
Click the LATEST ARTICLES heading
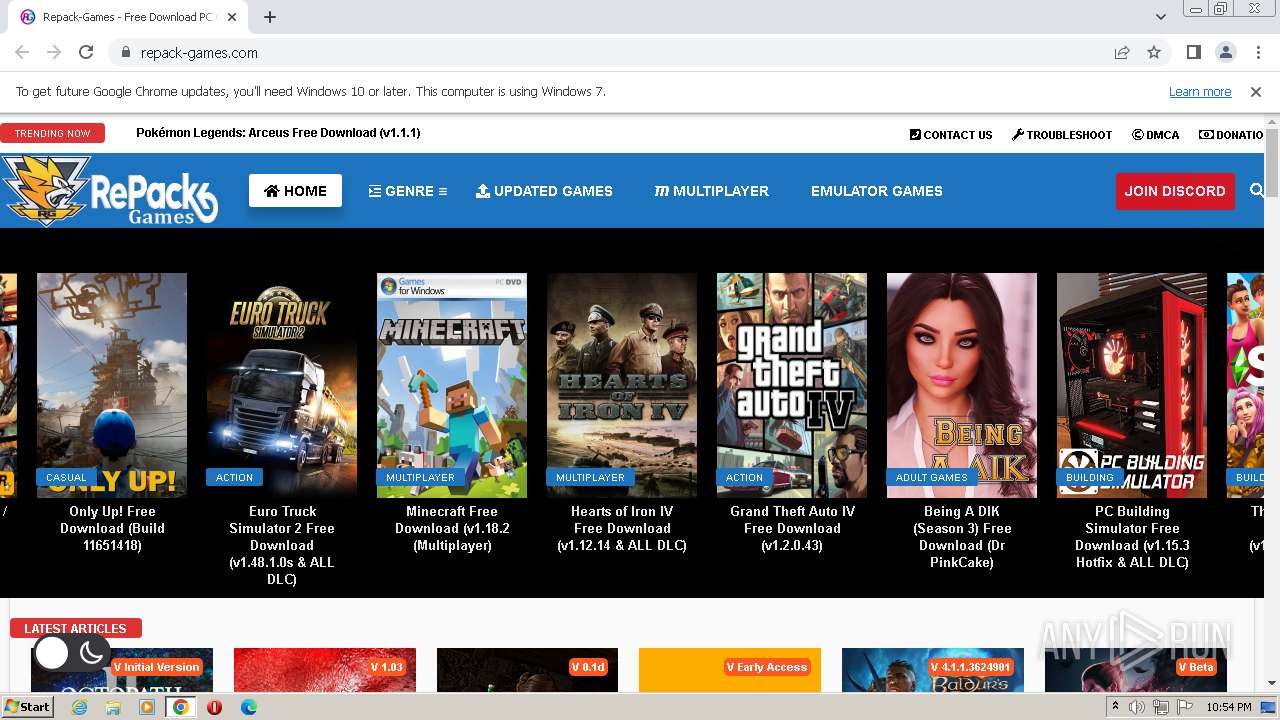pyautogui.click(x=75, y=628)
